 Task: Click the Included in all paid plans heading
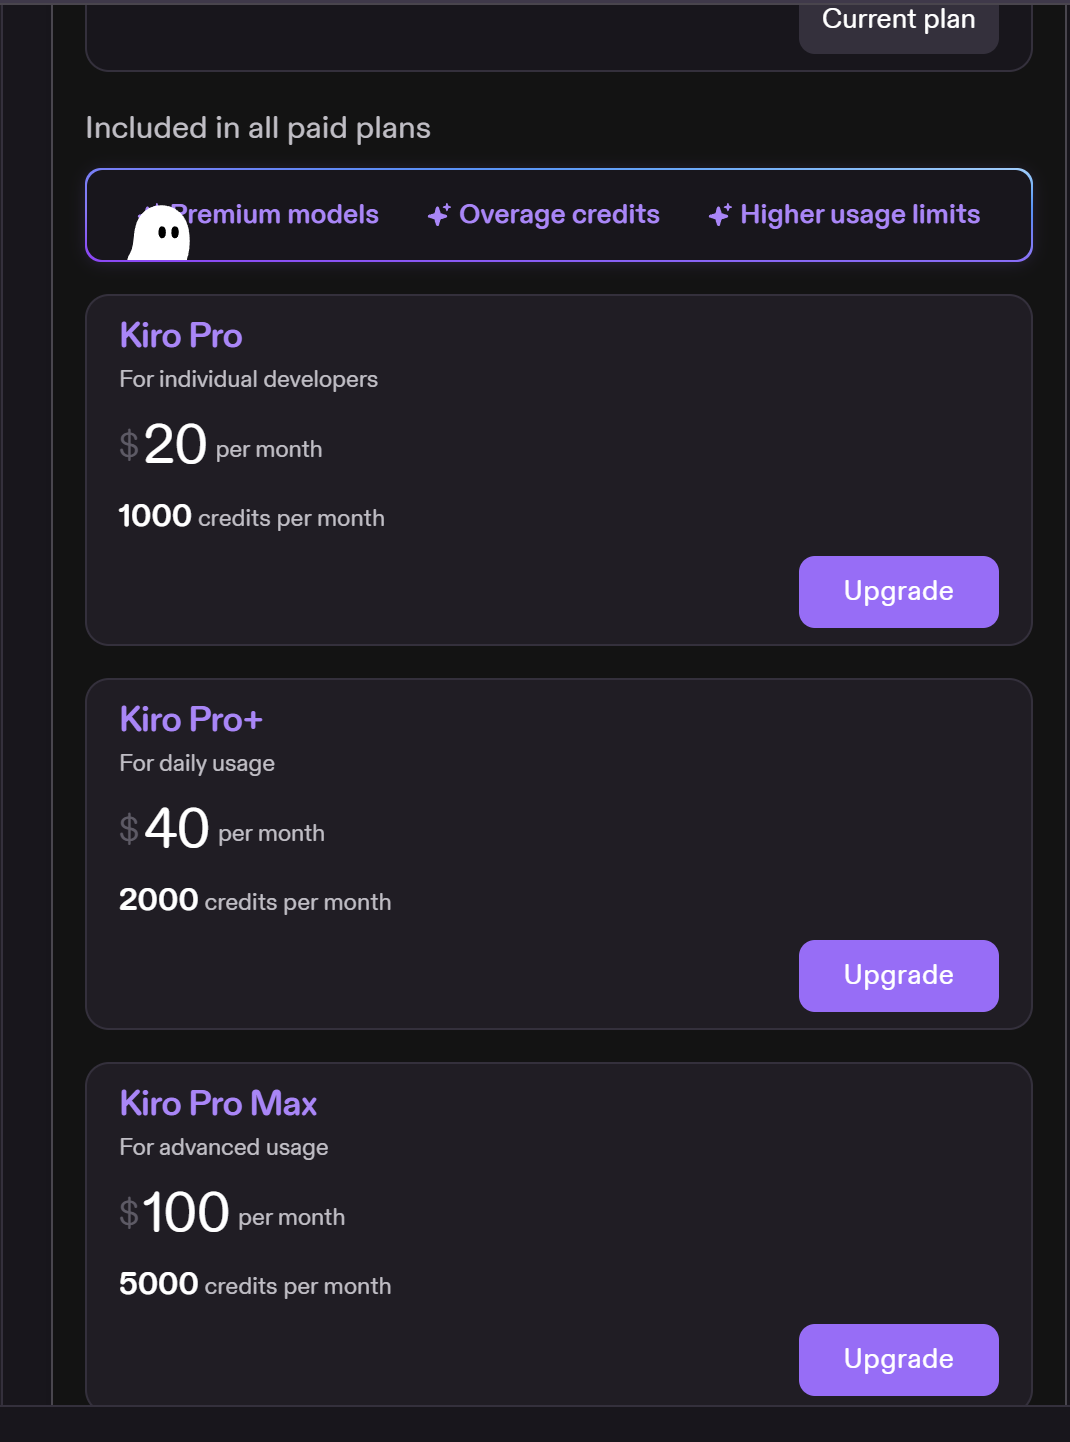click(x=258, y=128)
